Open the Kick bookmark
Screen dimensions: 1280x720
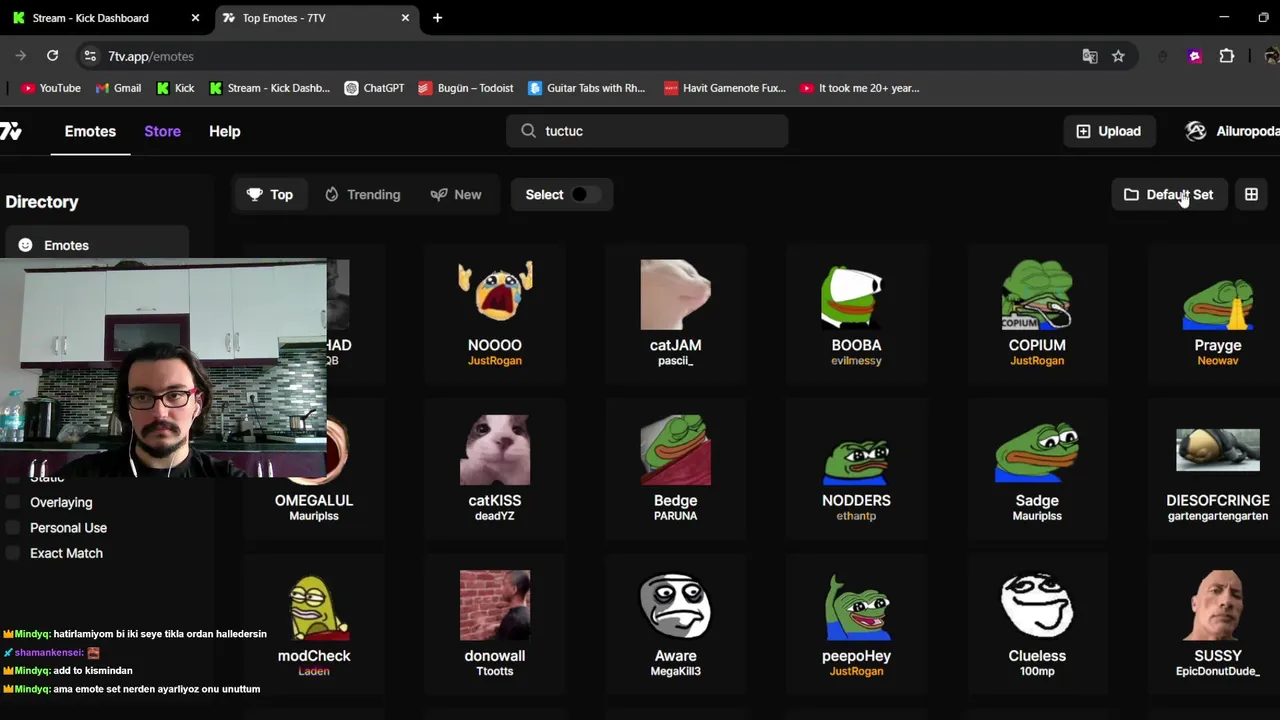175,88
